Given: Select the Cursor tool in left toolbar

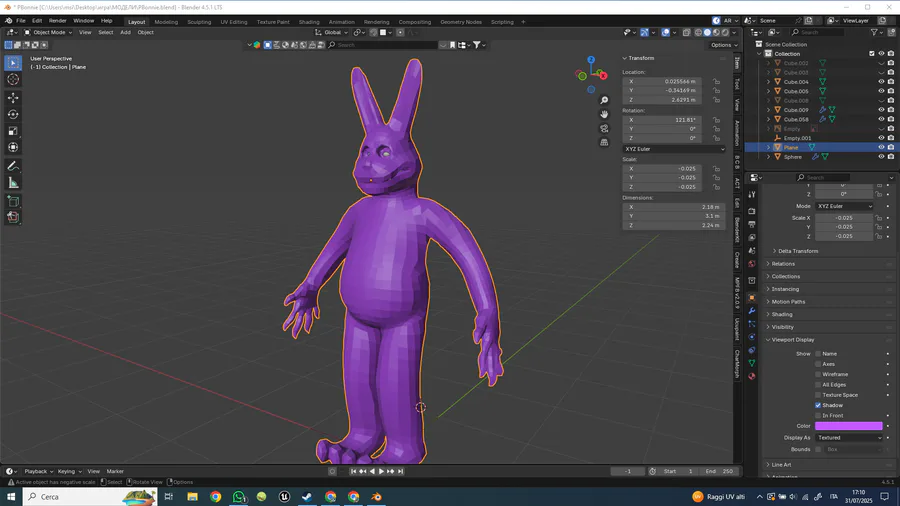Looking at the screenshot, I should [13, 80].
